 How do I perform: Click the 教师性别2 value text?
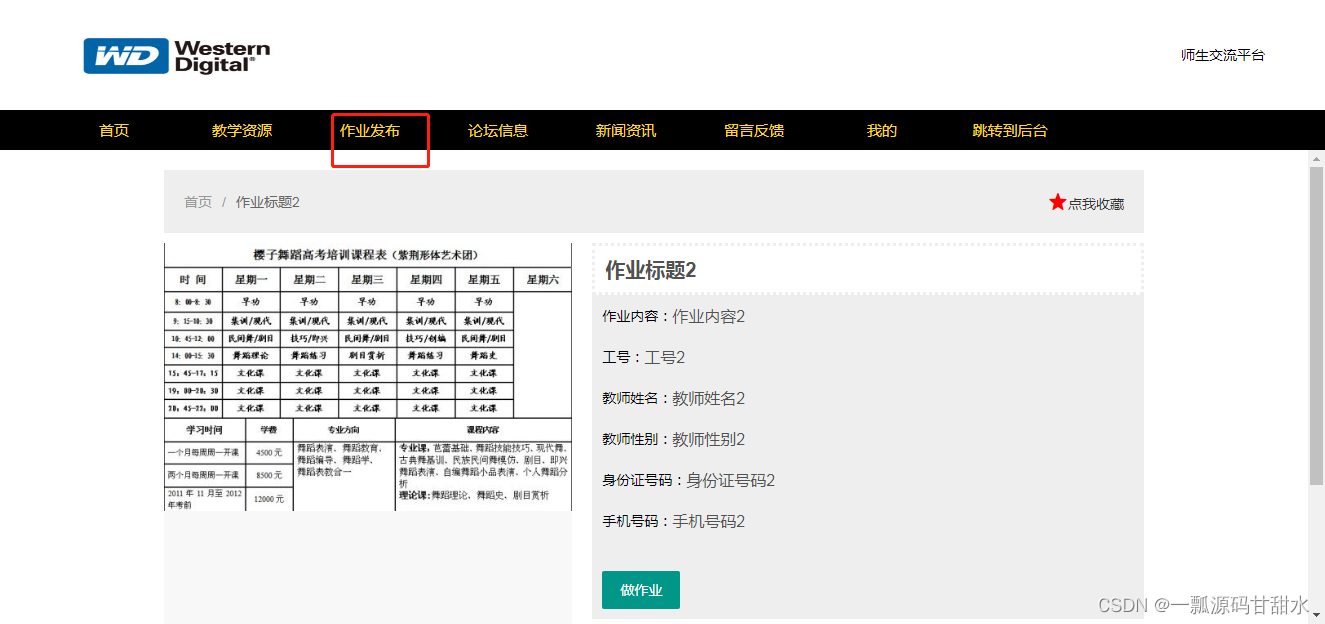point(709,439)
